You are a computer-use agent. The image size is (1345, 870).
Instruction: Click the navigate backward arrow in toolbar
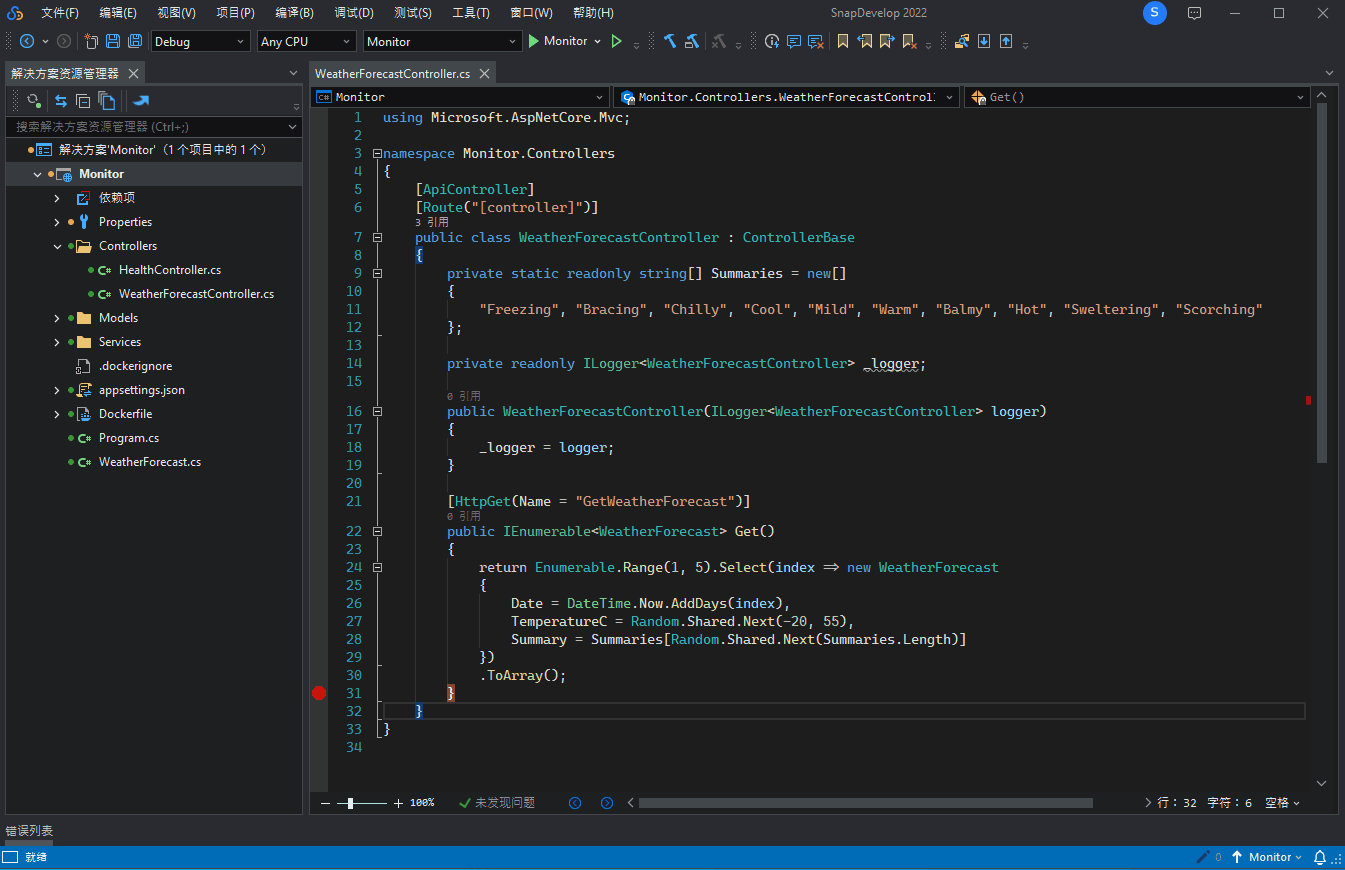[x=26, y=41]
